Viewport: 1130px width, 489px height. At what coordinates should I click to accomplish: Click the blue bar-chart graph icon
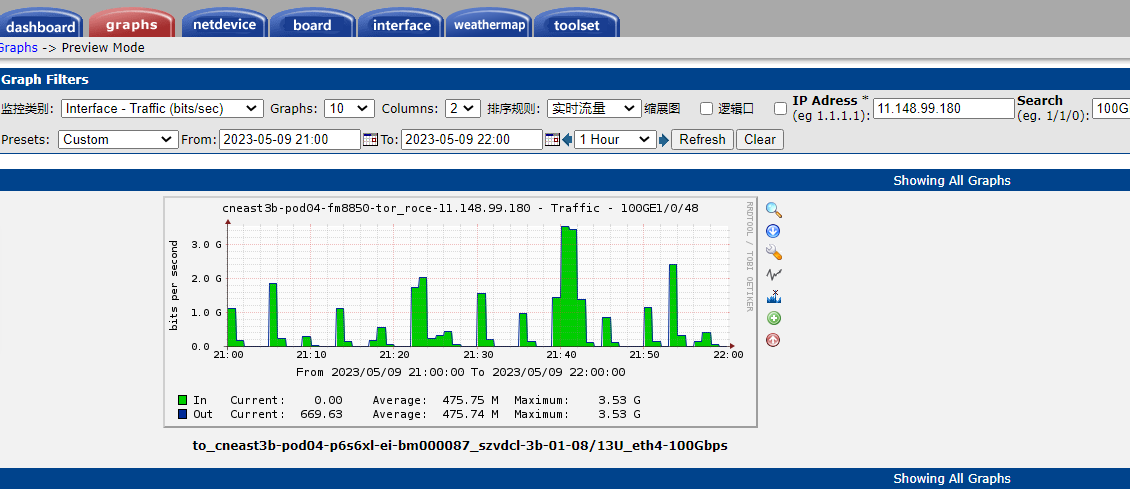pyautogui.click(x=774, y=296)
